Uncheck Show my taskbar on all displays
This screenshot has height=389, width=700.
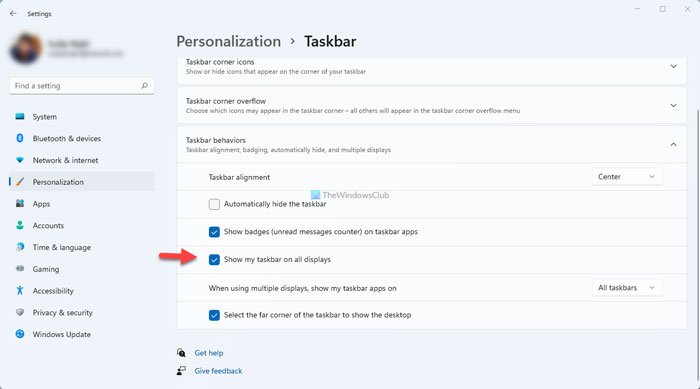click(214, 259)
